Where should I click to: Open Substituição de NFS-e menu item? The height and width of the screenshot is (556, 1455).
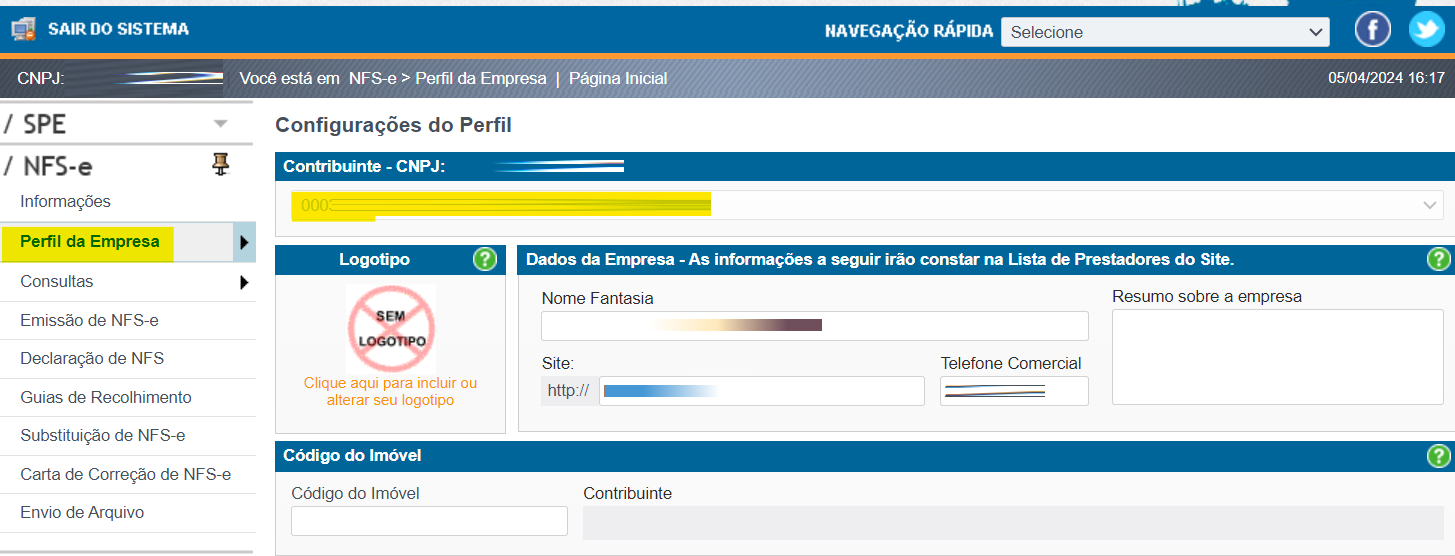(x=103, y=436)
